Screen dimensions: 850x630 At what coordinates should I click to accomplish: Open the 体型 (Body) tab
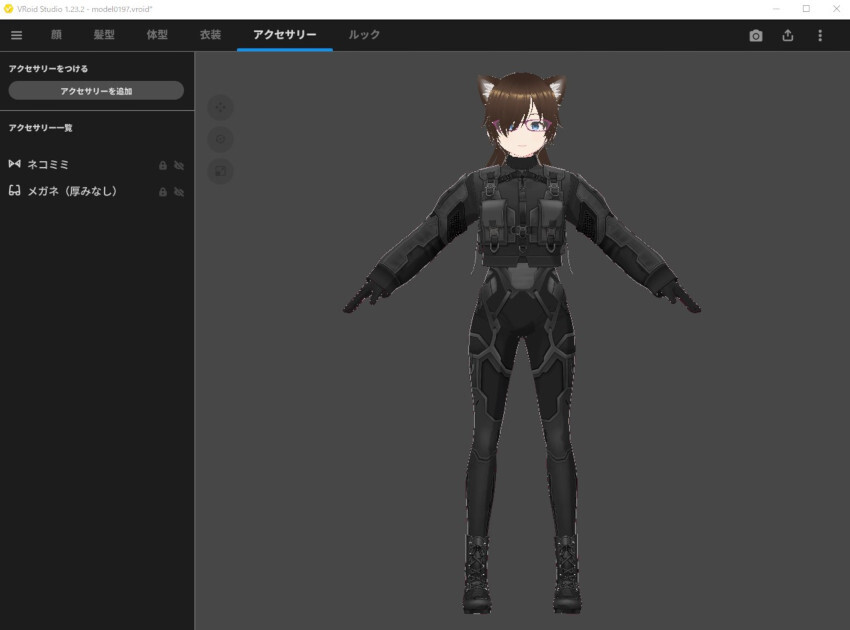pyautogui.click(x=157, y=35)
